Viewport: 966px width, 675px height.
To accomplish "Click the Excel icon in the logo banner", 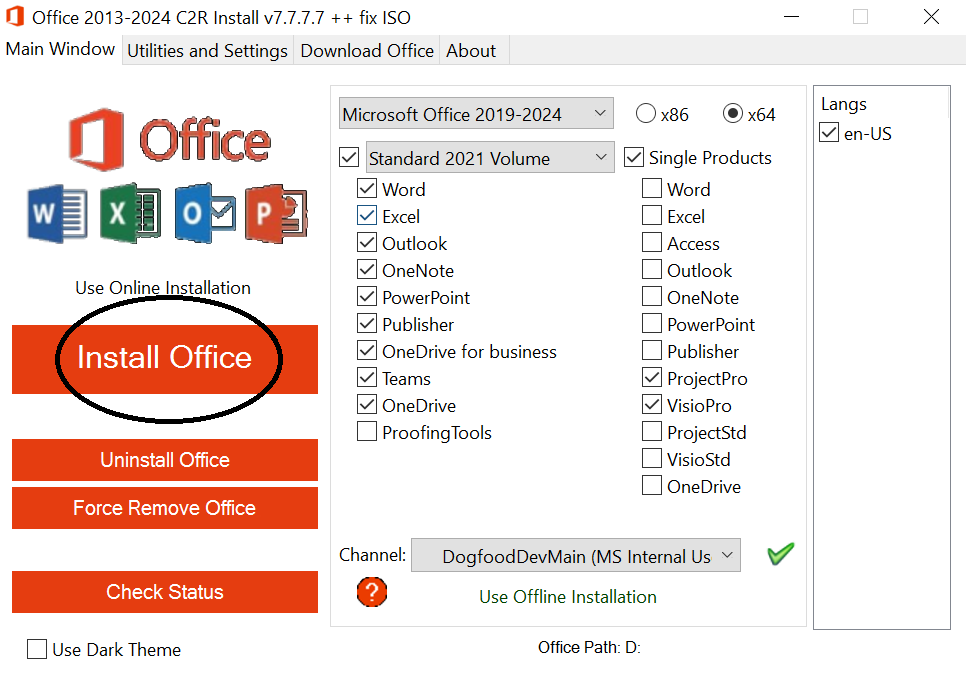I will coord(131,213).
